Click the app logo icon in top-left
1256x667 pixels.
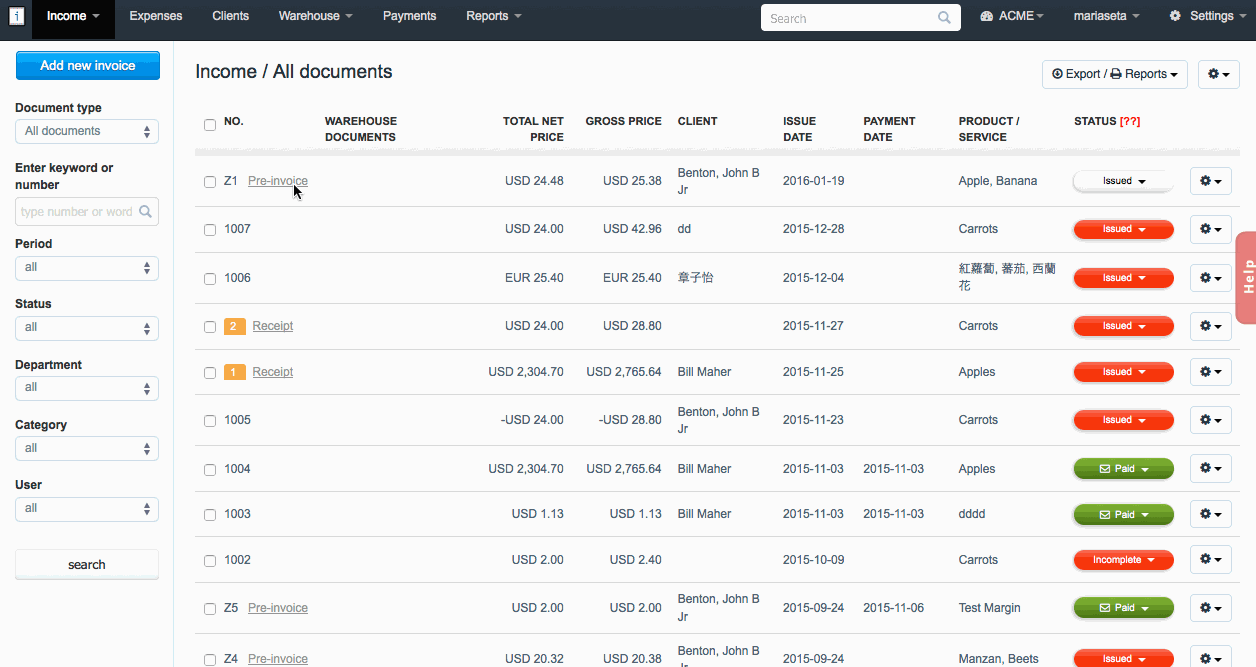(16, 17)
